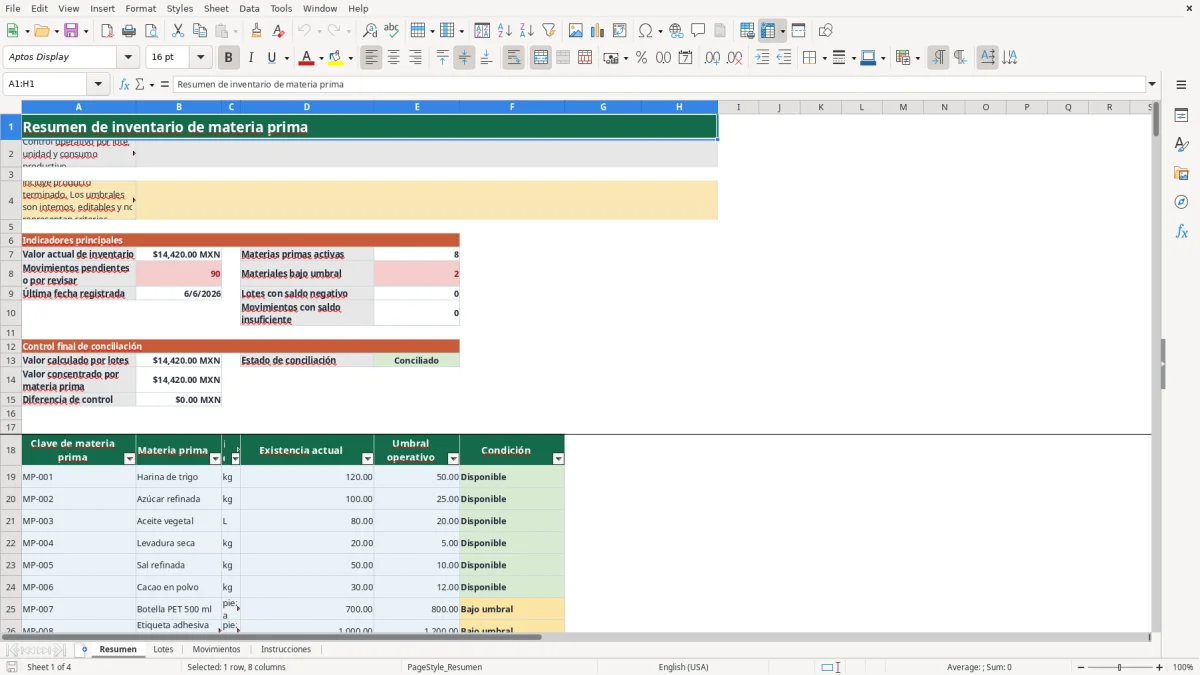The width and height of the screenshot is (1200, 675).
Task: Open Find & Replace
Action: pyautogui.click(x=370, y=31)
